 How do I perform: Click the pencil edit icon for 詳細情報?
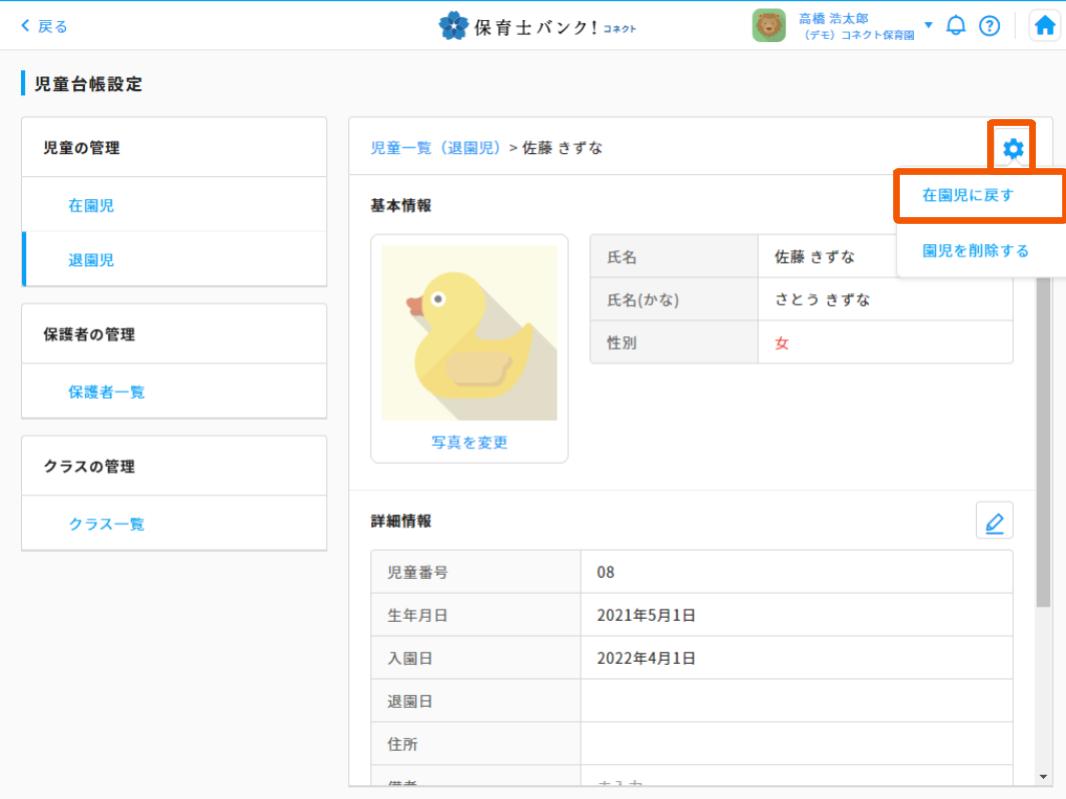click(x=994, y=521)
